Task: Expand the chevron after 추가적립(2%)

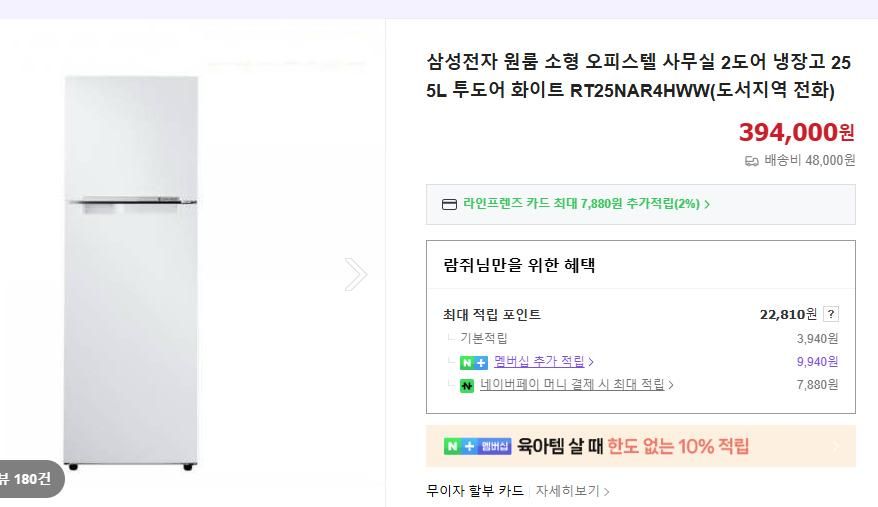Action: point(707,204)
